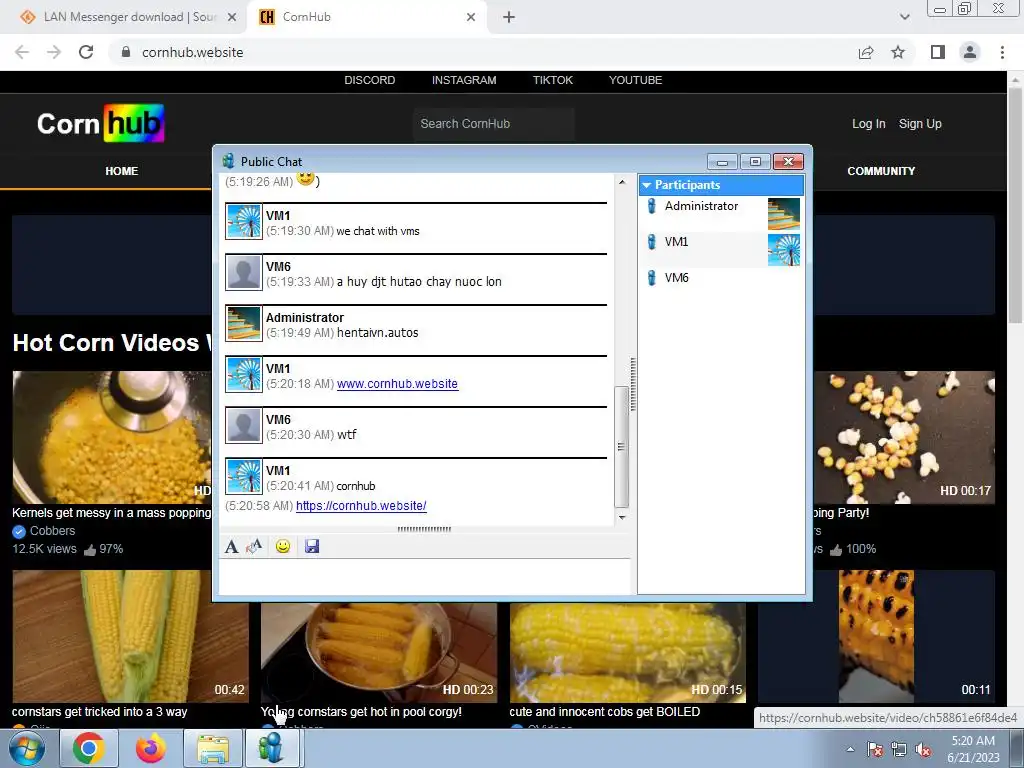The image size is (1024, 768).
Task: Open the grilled corn thumbnail showing 00:11
Action: (x=876, y=637)
